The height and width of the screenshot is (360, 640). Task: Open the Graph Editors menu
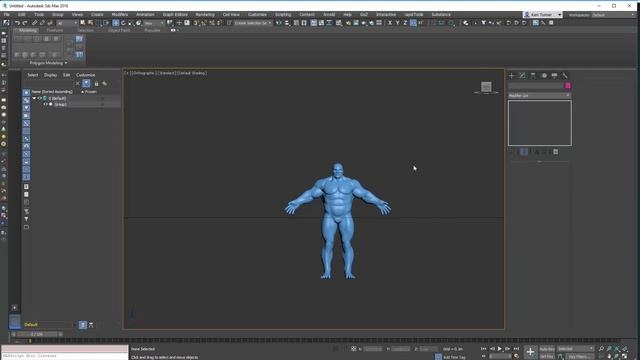point(175,14)
